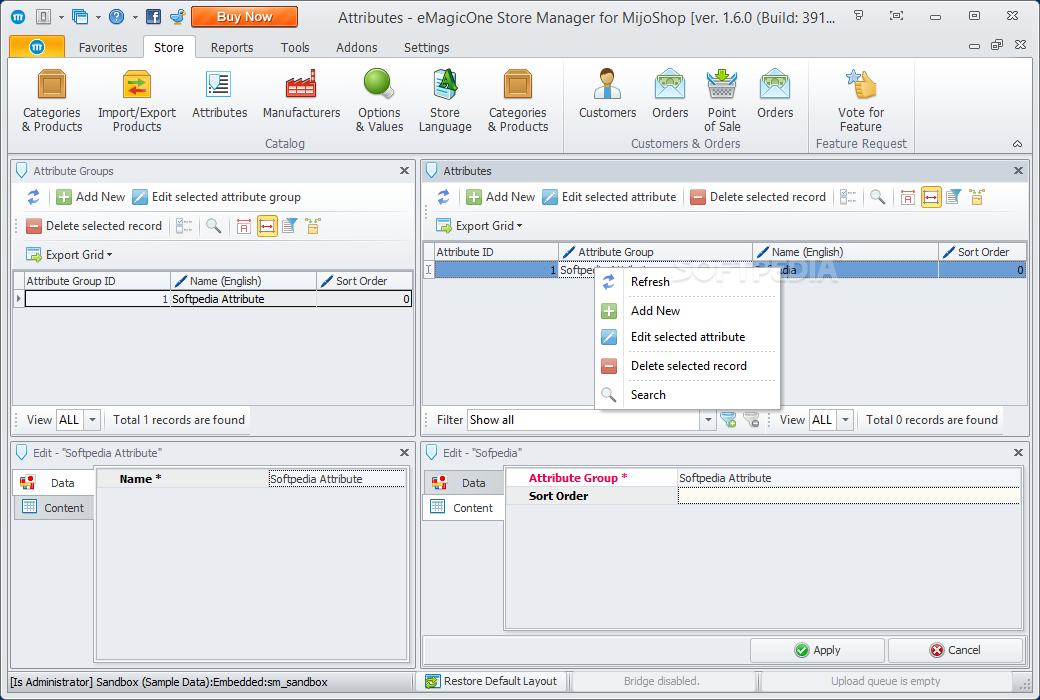Screen dimensions: 1040x700
Task: Click filter icon in Attribute Groups toolbar
Action: pos(290,226)
